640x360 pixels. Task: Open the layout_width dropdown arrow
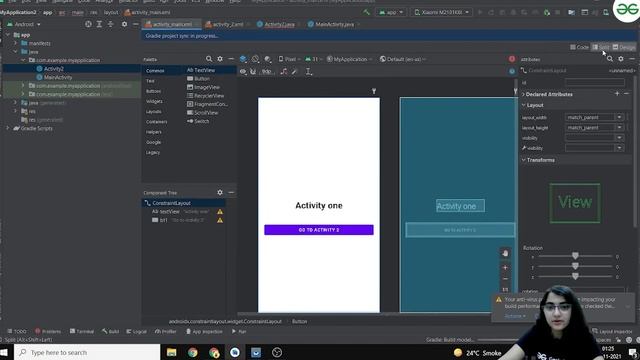[619, 117]
